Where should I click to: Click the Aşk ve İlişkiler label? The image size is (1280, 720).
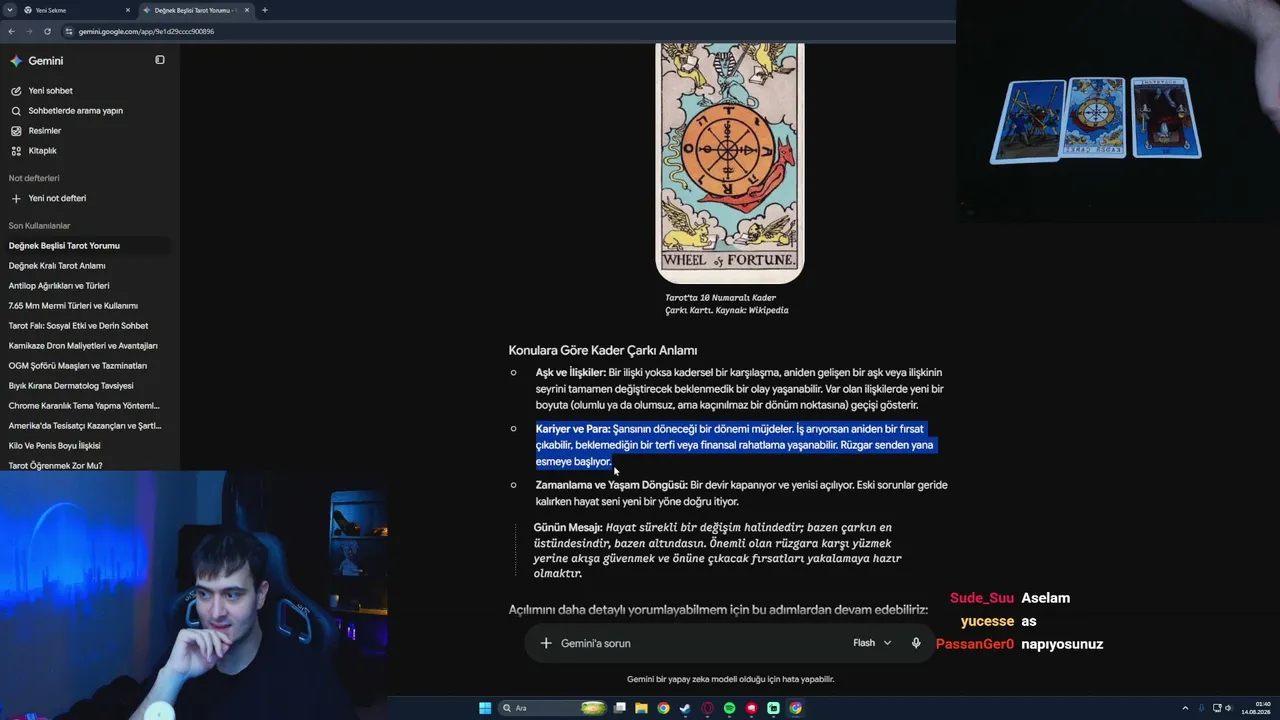pyautogui.click(x=571, y=373)
